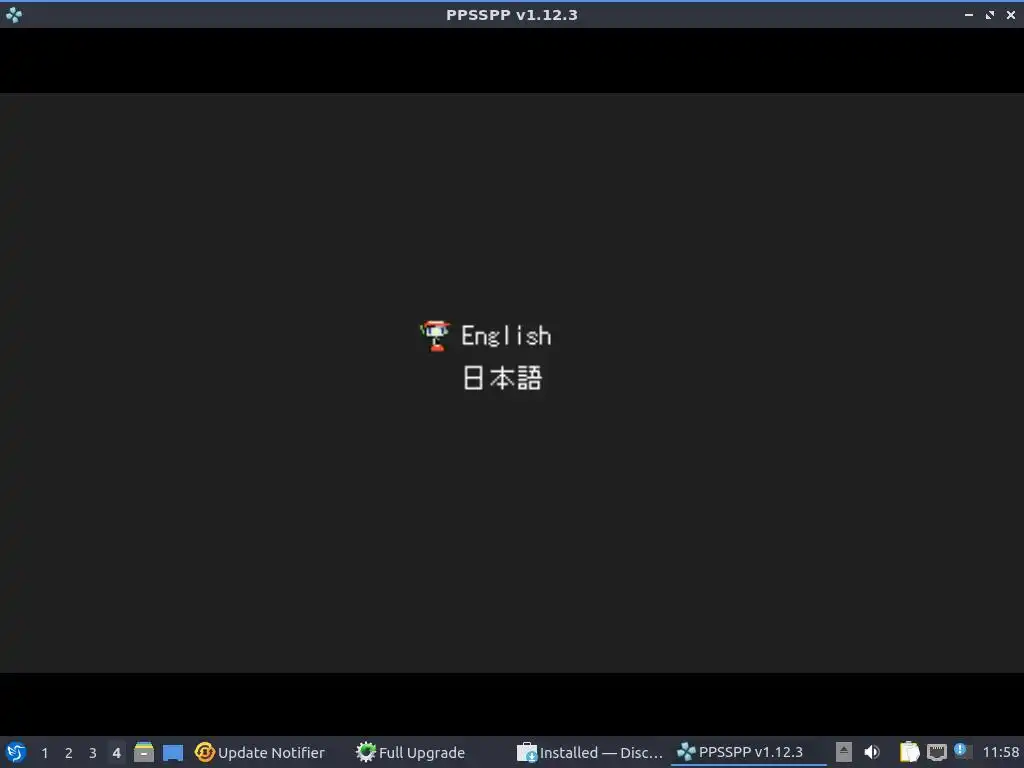Switch to virtual desktop 2
Viewport: 1024px width, 768px height.
point(69,753)
